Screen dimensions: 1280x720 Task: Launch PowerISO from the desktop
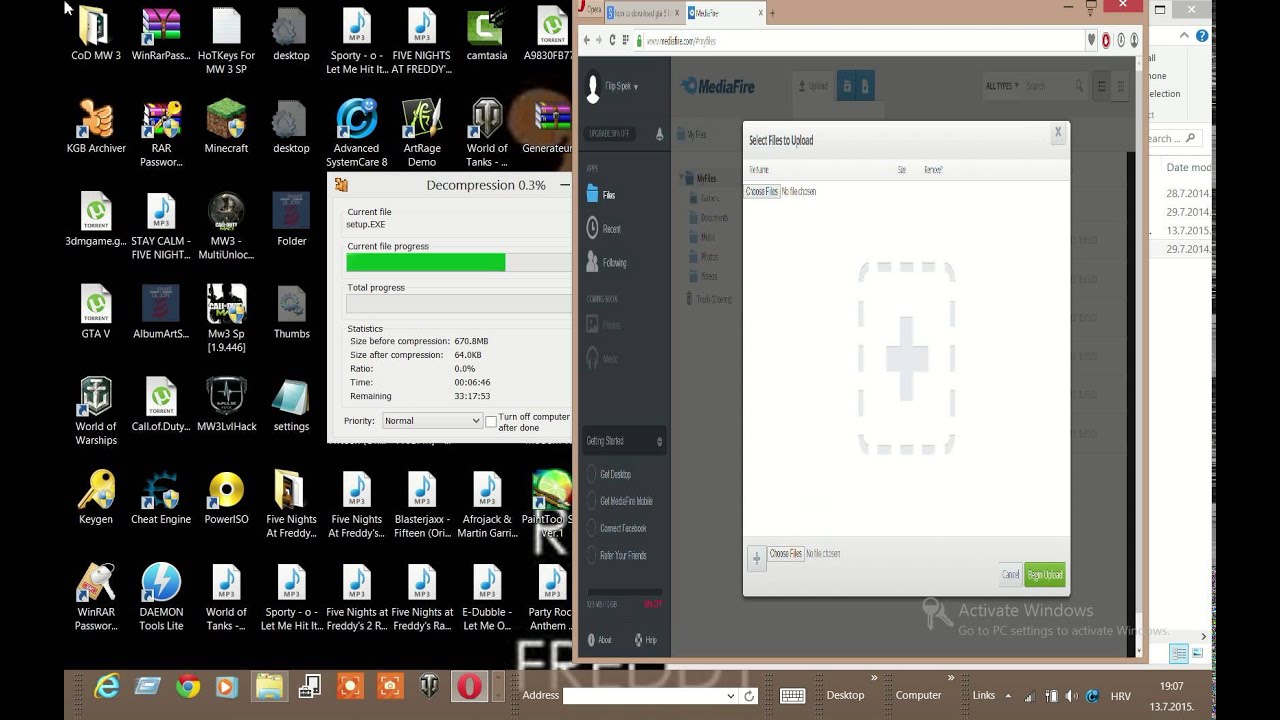click(226, 498)
